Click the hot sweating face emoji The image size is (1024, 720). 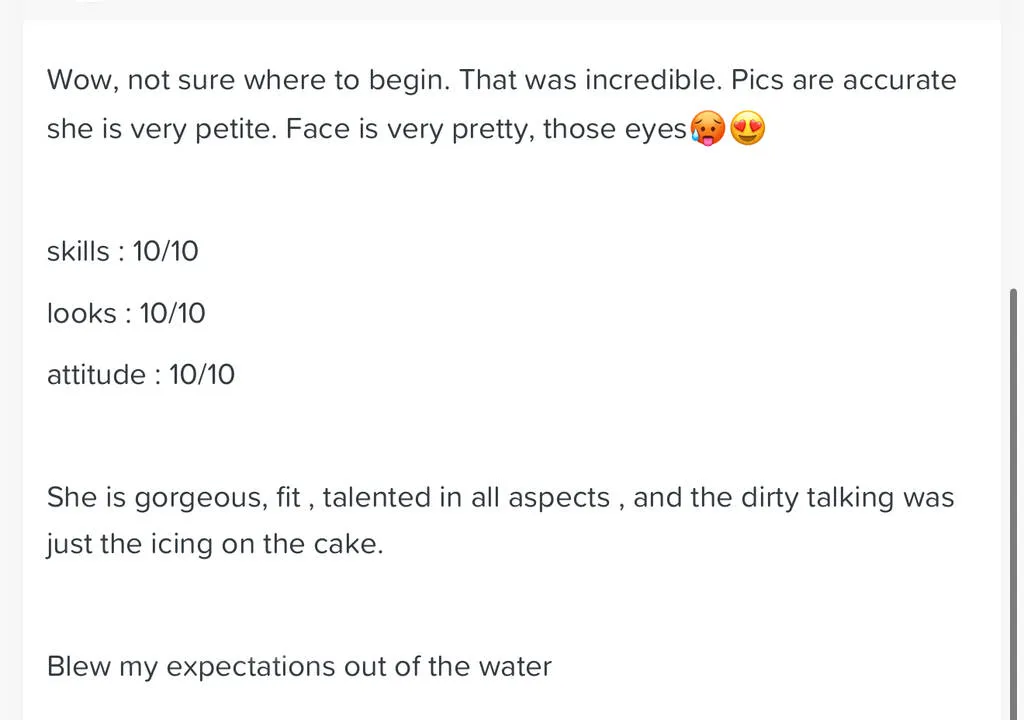point(707,130)
